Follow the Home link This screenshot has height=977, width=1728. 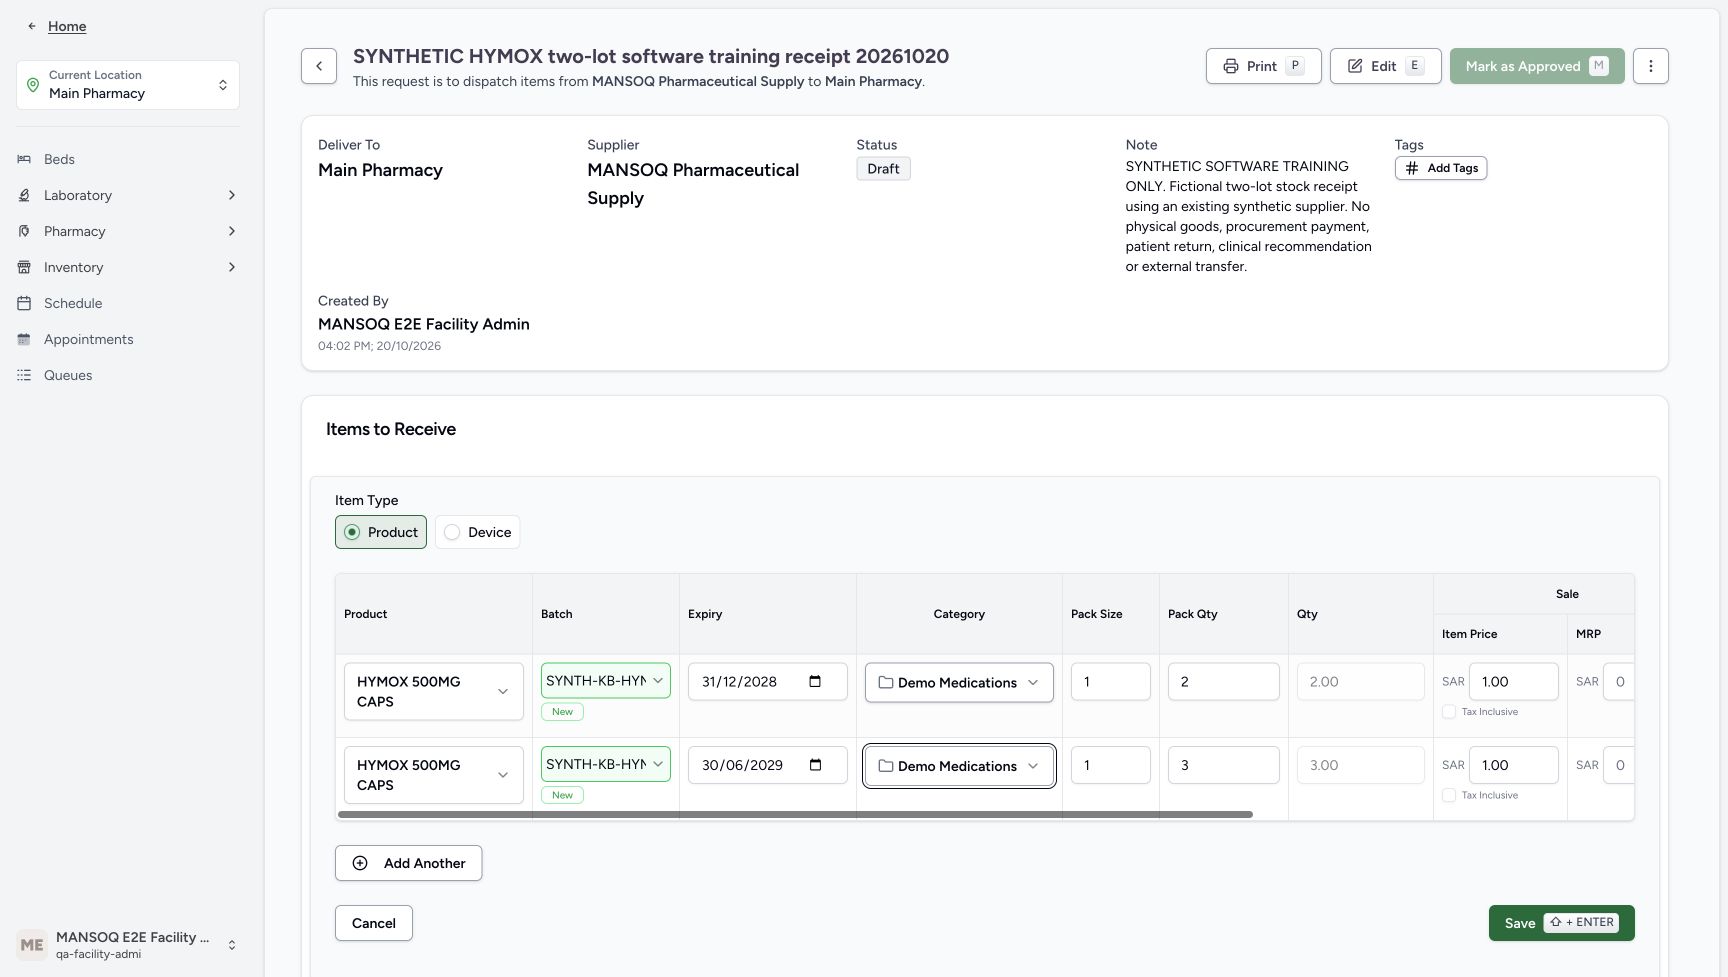coord(67,27)
